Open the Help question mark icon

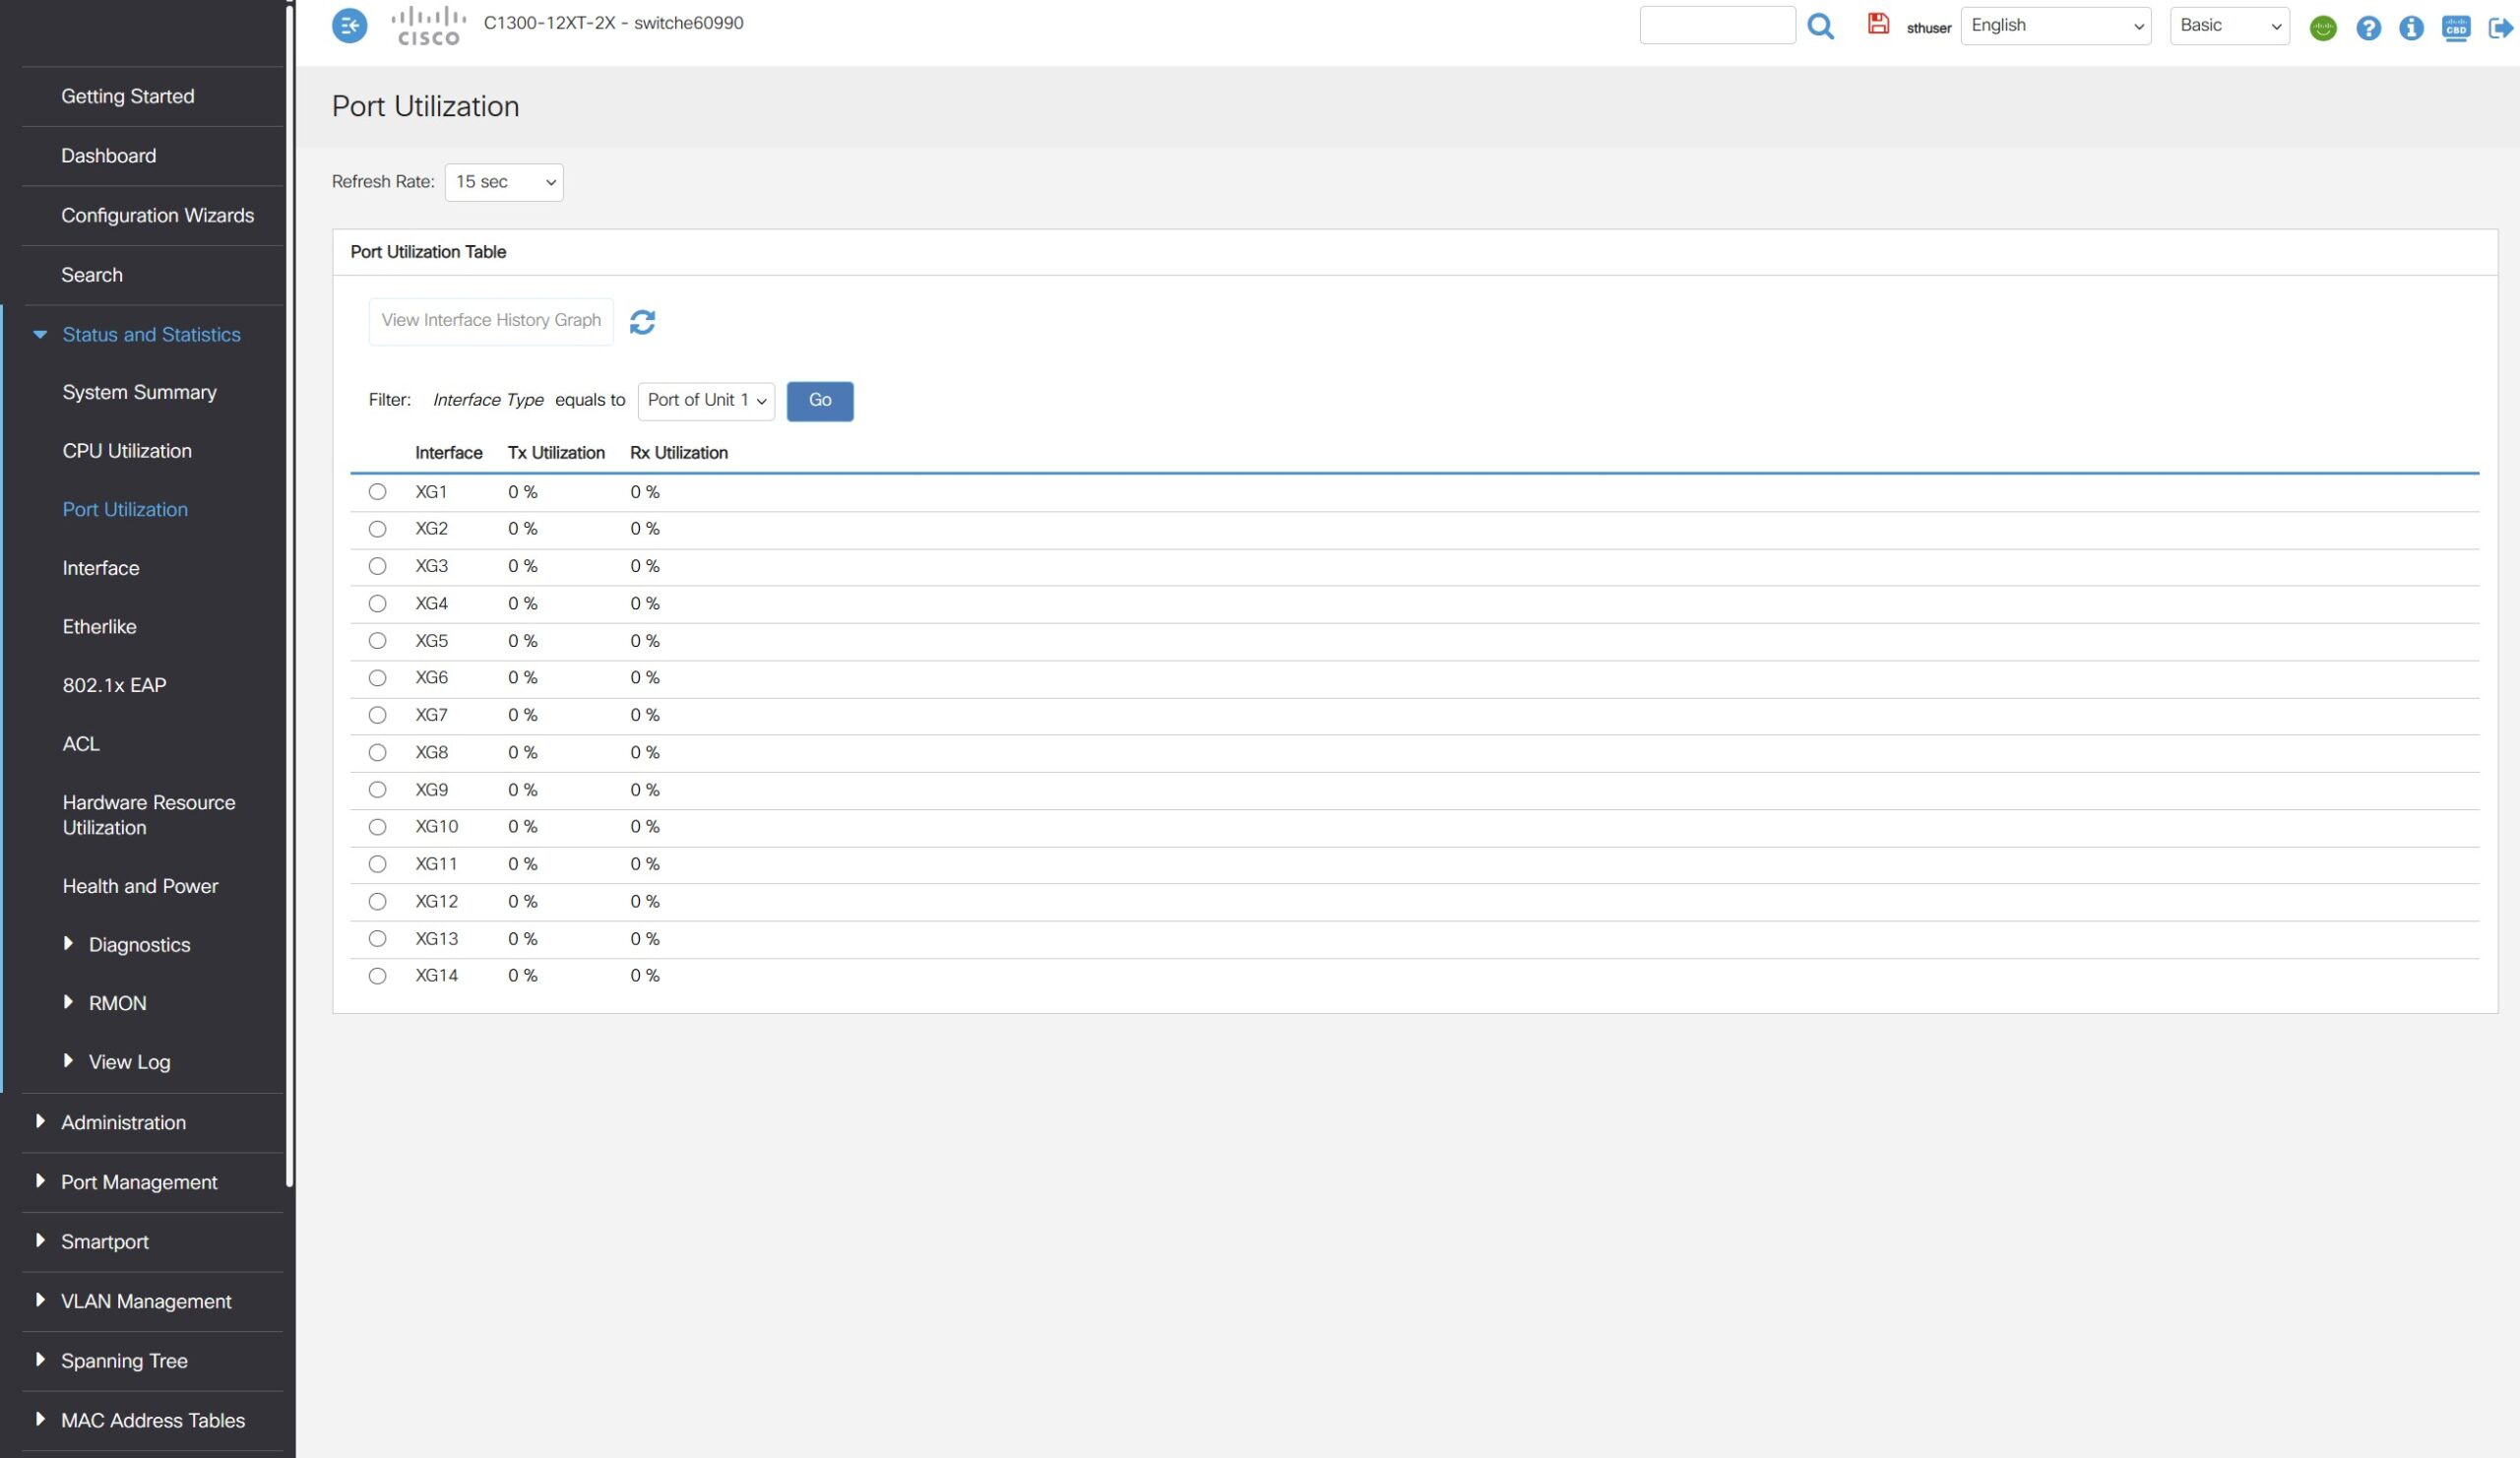(x=2367, y=28)
